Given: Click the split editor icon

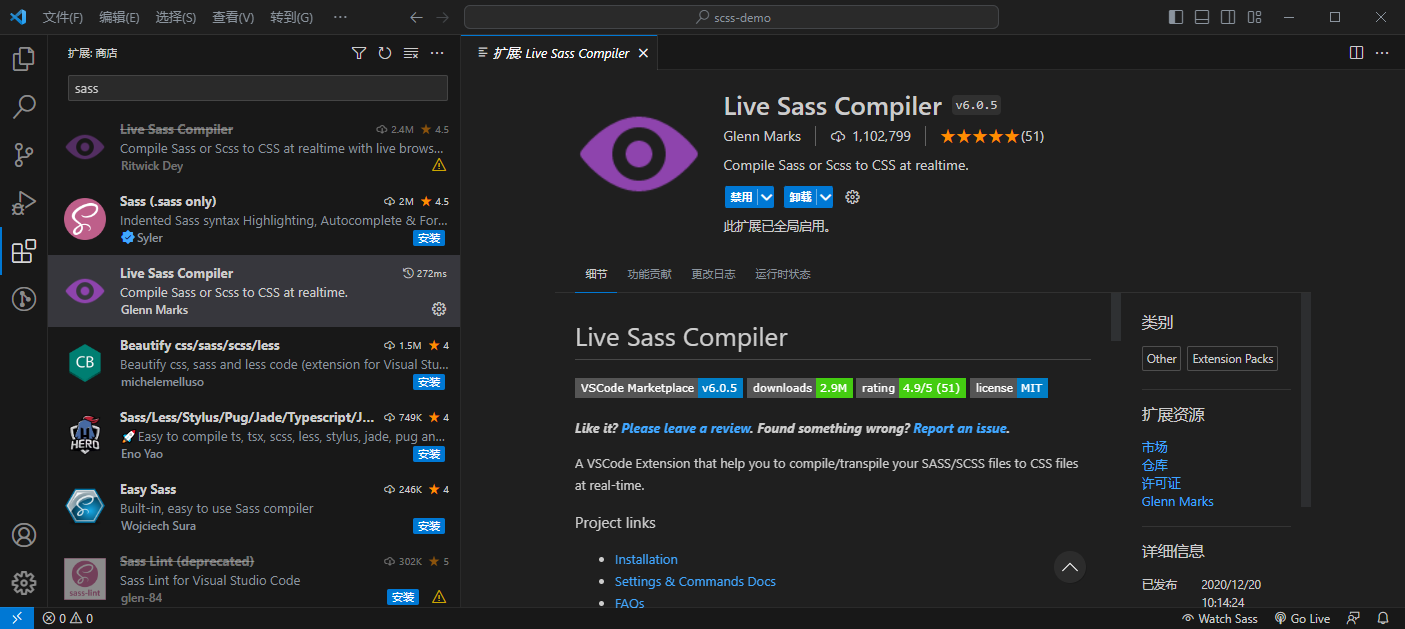Looking at the screenshot, I should 1356,53.
